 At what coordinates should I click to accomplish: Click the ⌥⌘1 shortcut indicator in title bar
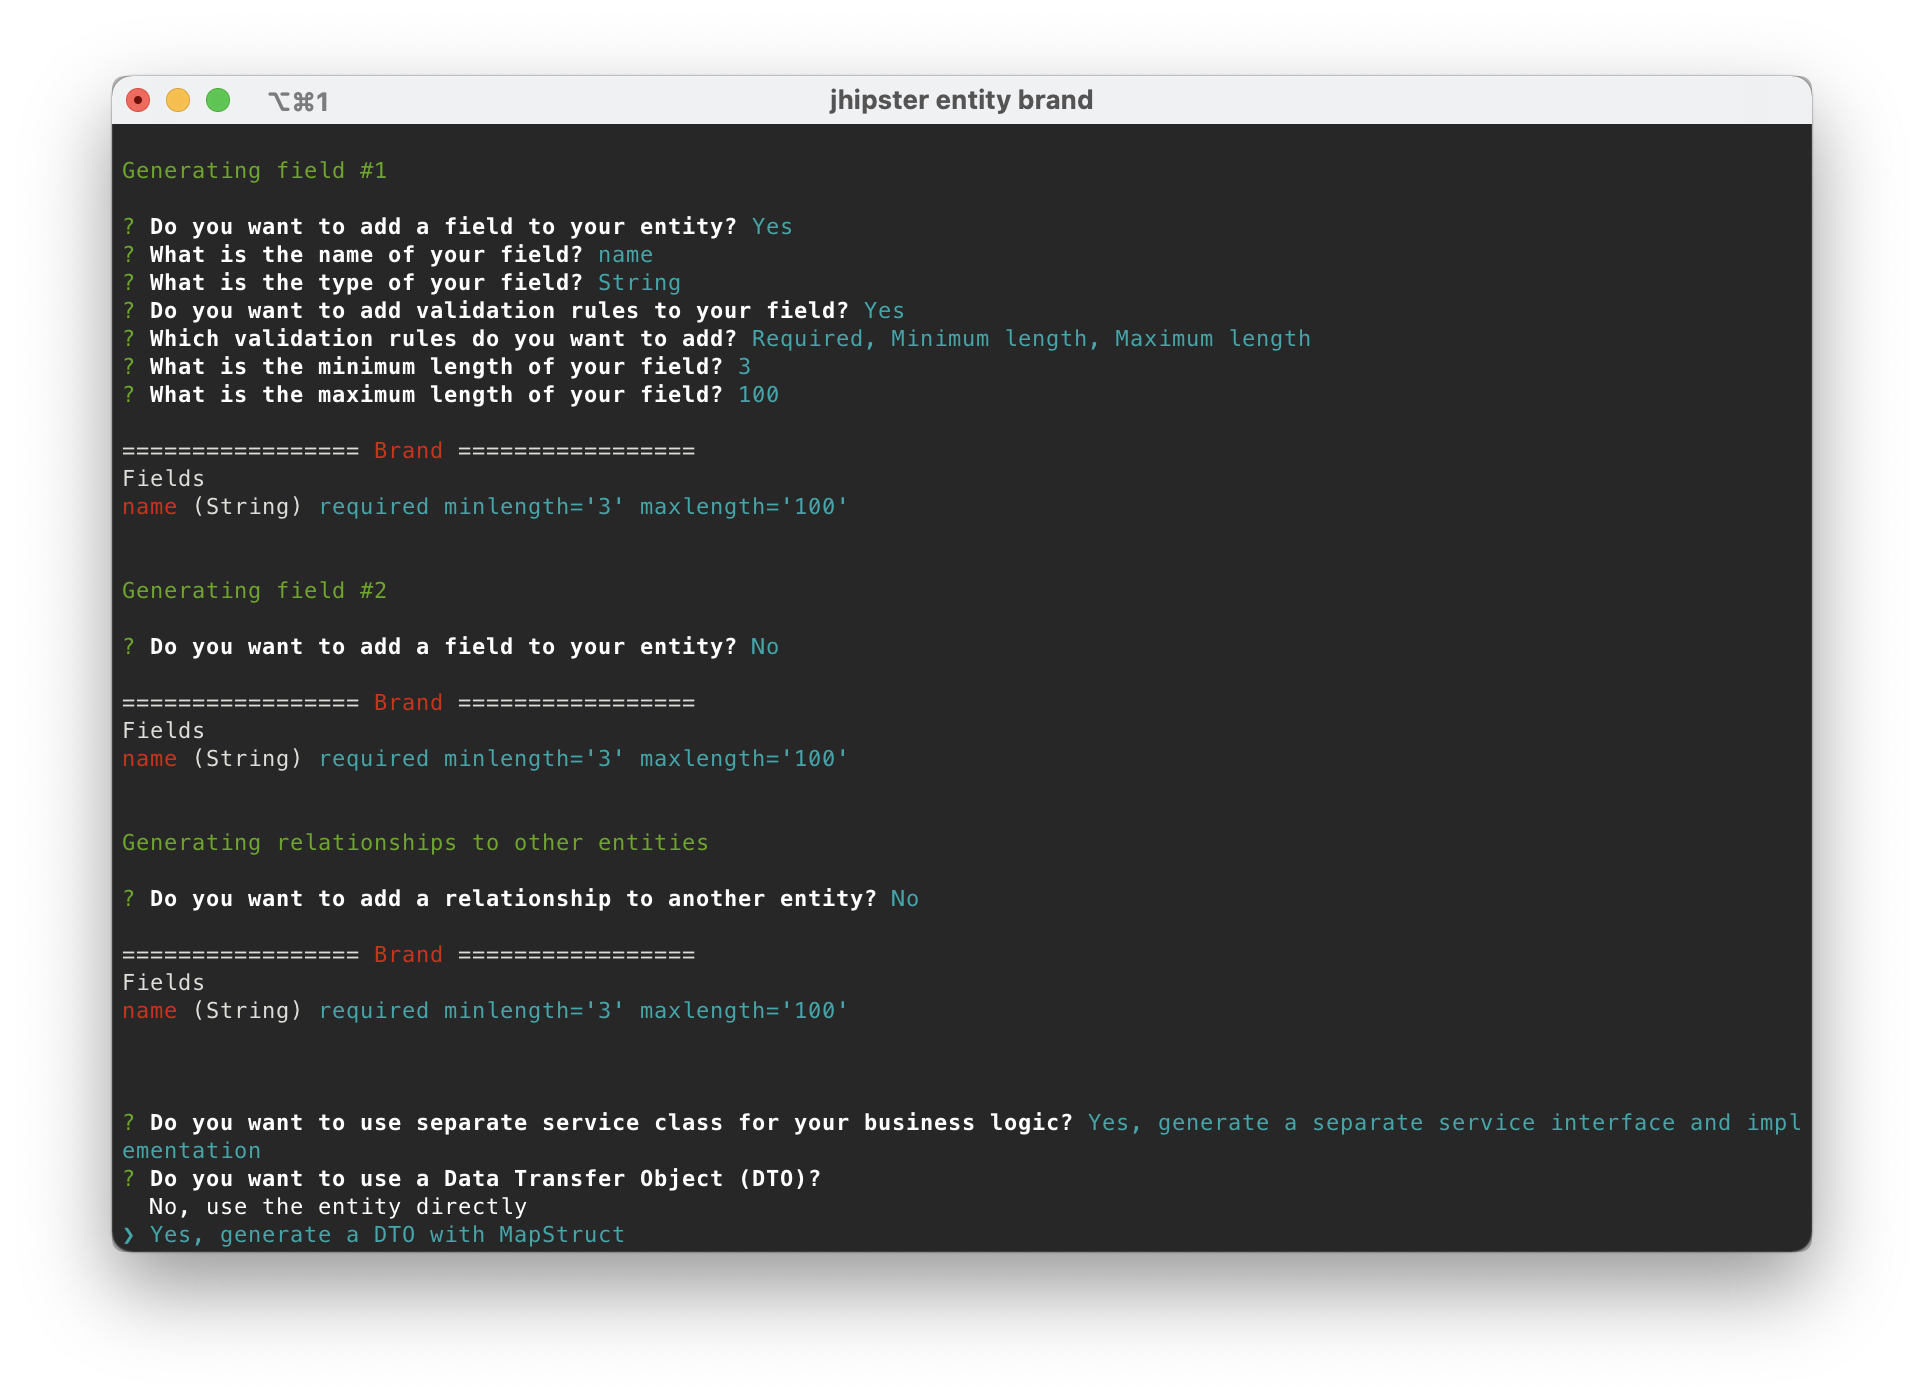[298, 101]
